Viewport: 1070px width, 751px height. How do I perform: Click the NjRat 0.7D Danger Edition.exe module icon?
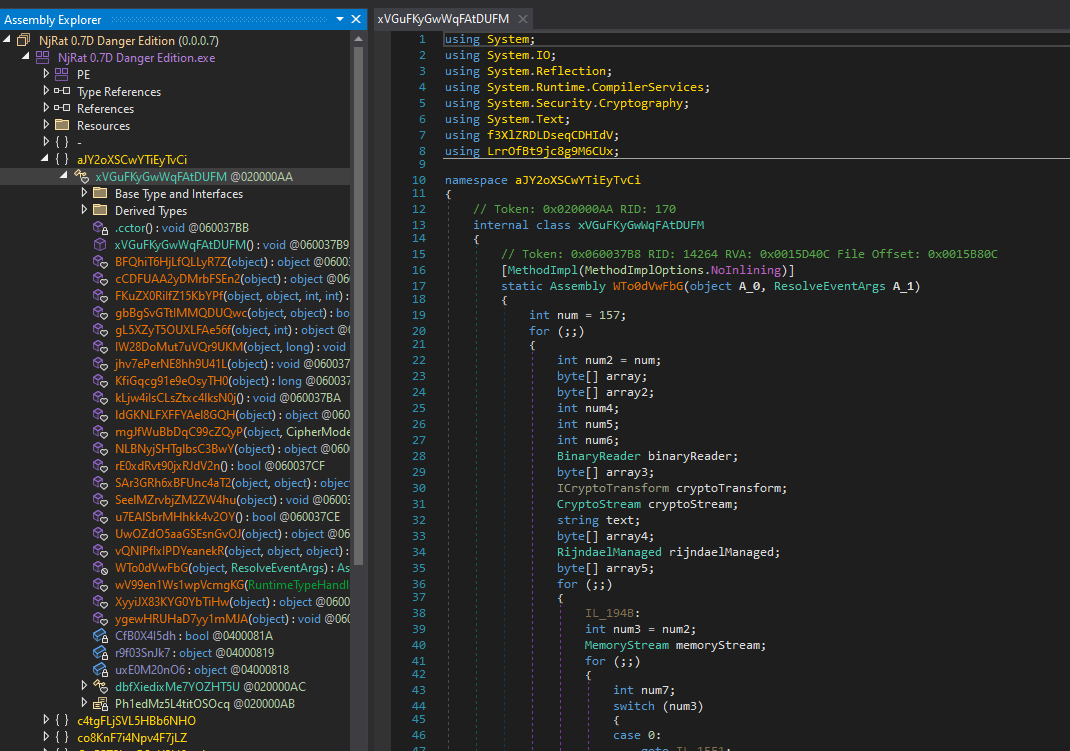[44, 58]
